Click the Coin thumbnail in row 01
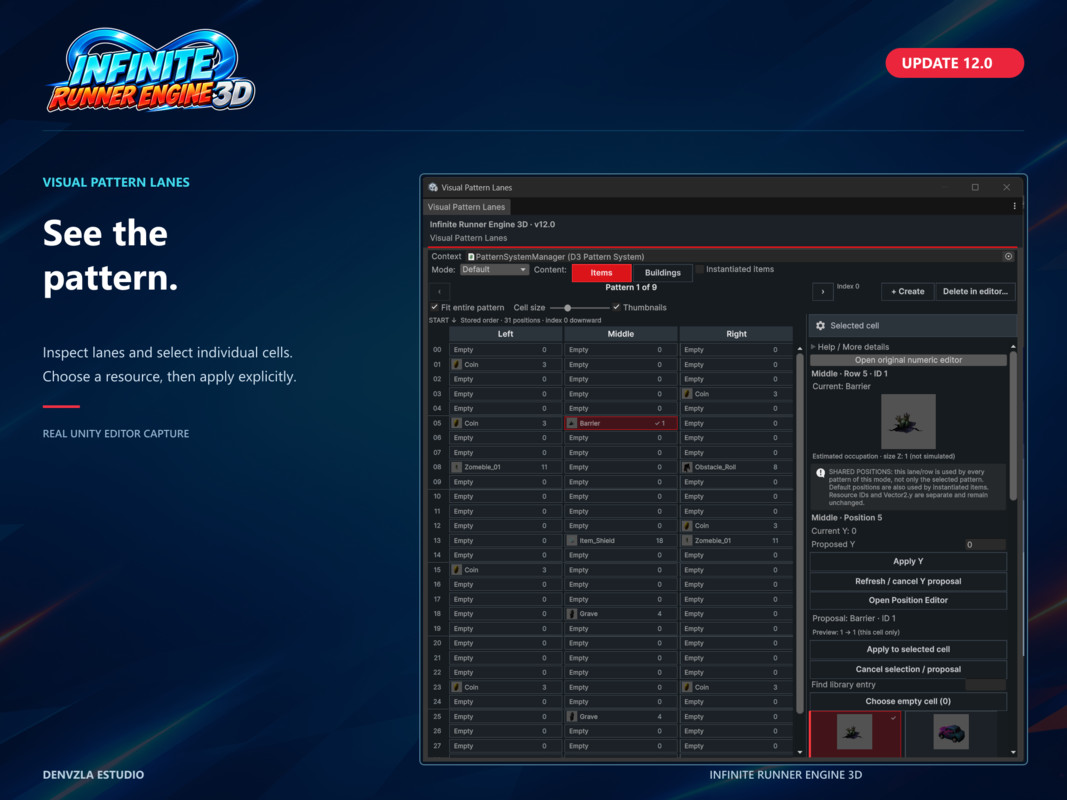The width and height of the screenshot is (1067, 800). [457, 365]
